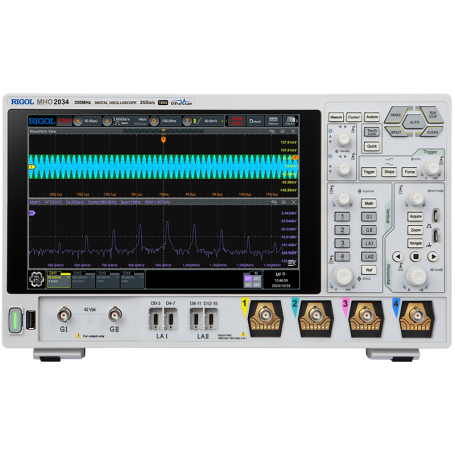Image resolution: width=455 pixels, height=455 pixels.
Task: Tap the Measure icon in the touchscreen toolbar
Action: pyautogui.click(x=273, y=121)
